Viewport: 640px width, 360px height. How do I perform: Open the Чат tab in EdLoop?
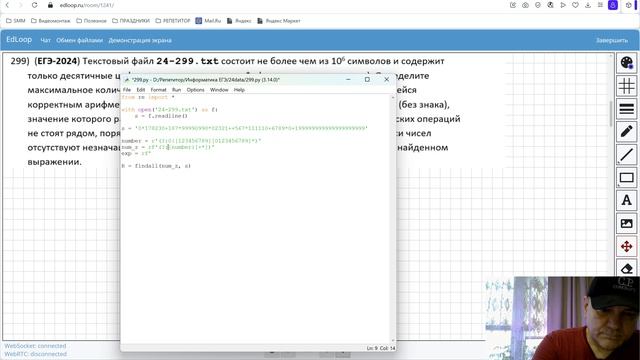tap(45, 40)
